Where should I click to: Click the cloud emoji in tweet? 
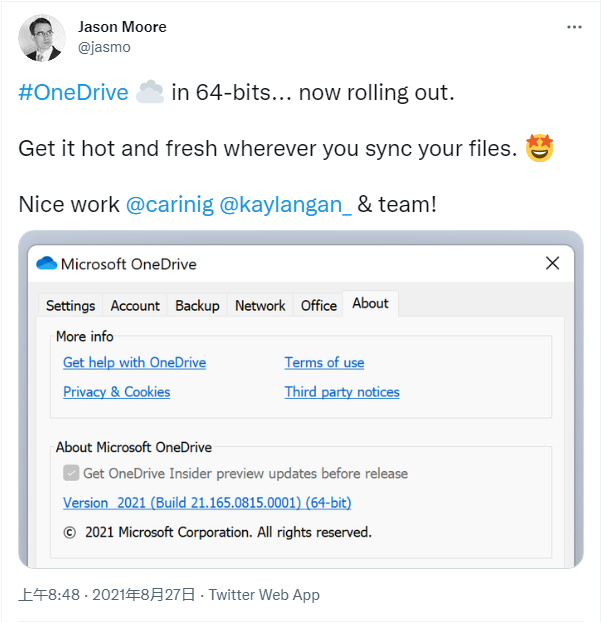[x=149, y=92]
